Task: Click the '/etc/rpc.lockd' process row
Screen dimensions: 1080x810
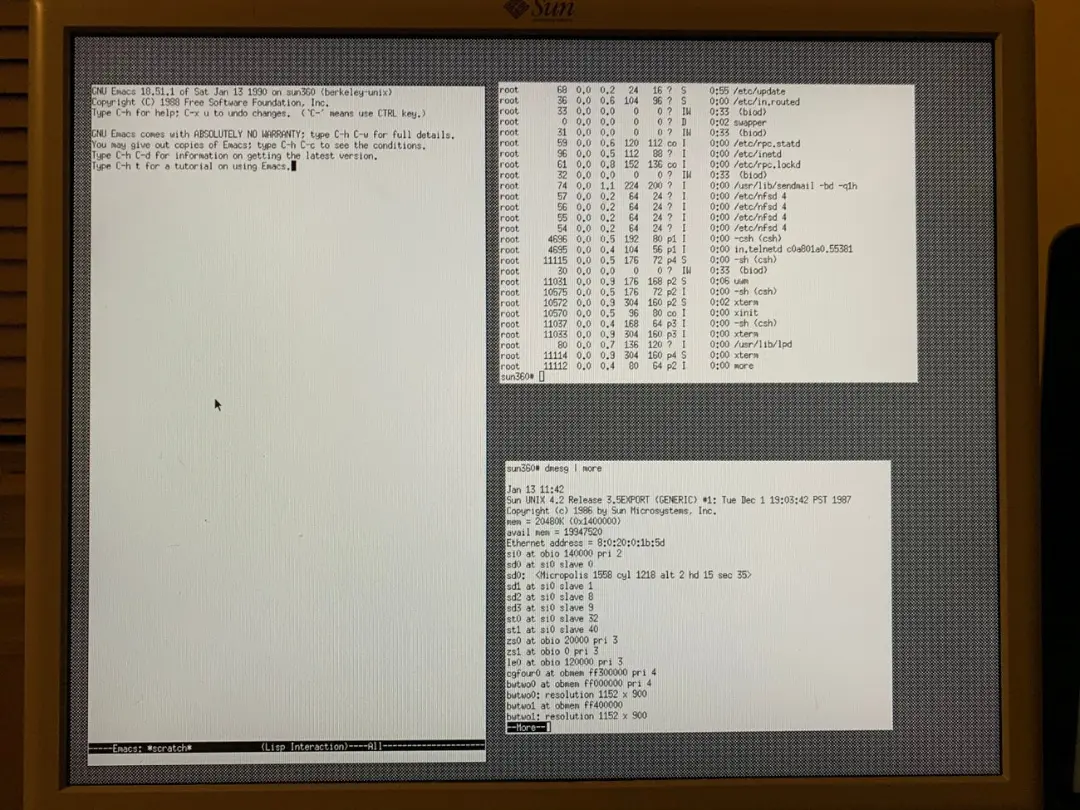Action: (x=650, y=165)
